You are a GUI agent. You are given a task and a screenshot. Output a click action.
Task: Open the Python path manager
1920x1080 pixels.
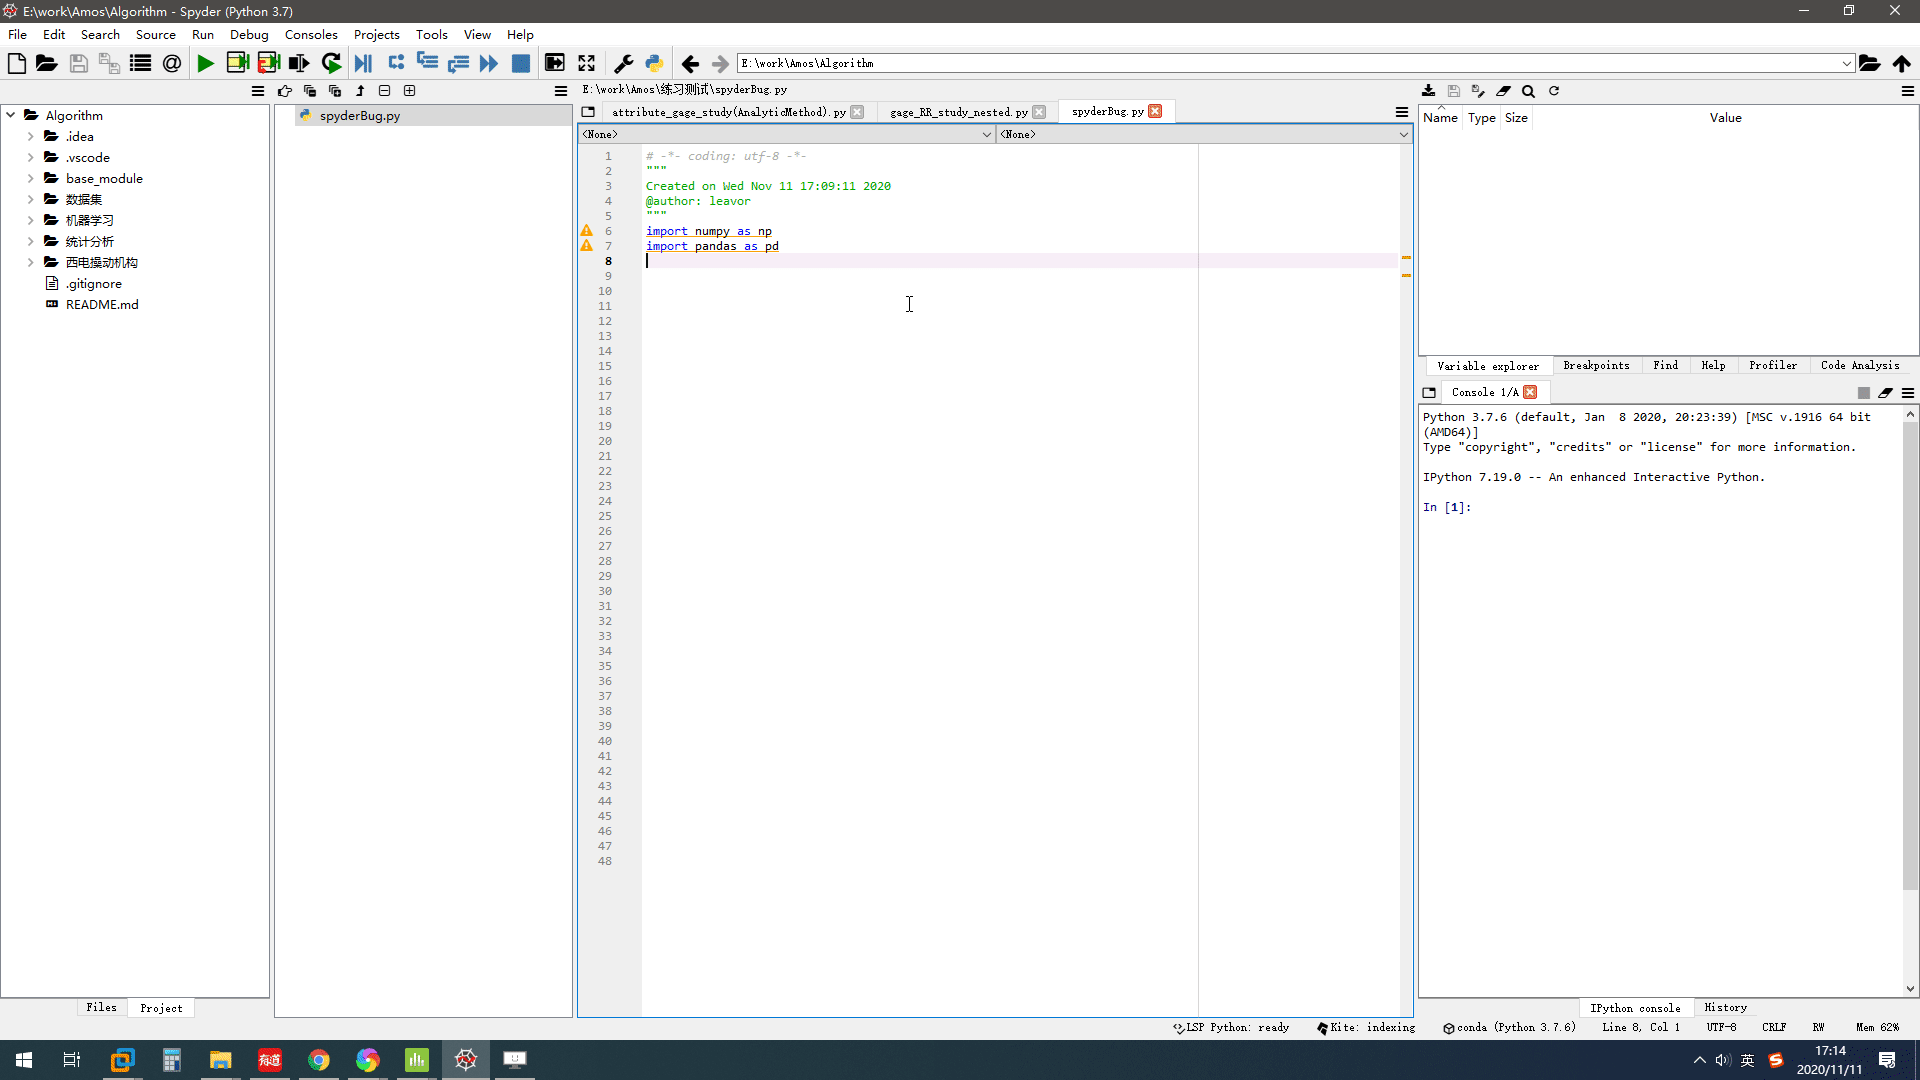[655, 63]
